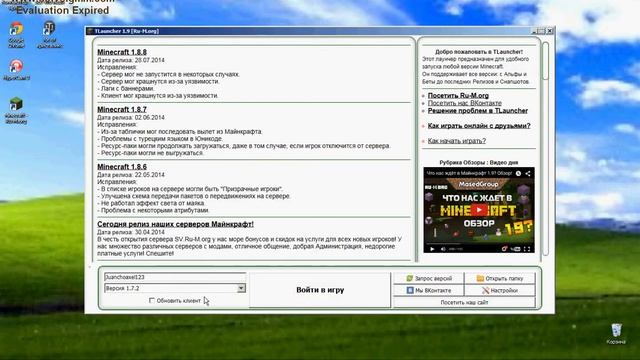Open the version dropdown showing 1.7.2

241,288
